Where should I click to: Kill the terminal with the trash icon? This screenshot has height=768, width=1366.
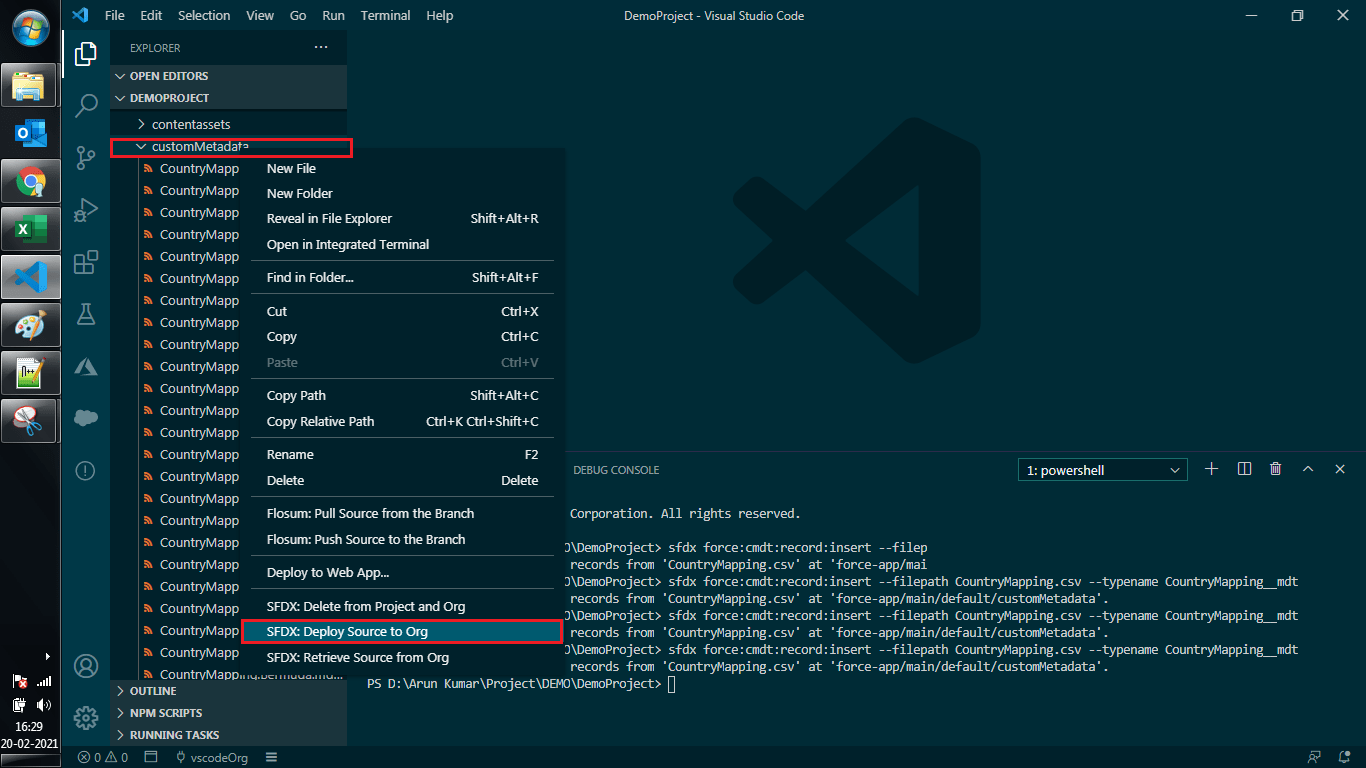tap(1276, 469)
